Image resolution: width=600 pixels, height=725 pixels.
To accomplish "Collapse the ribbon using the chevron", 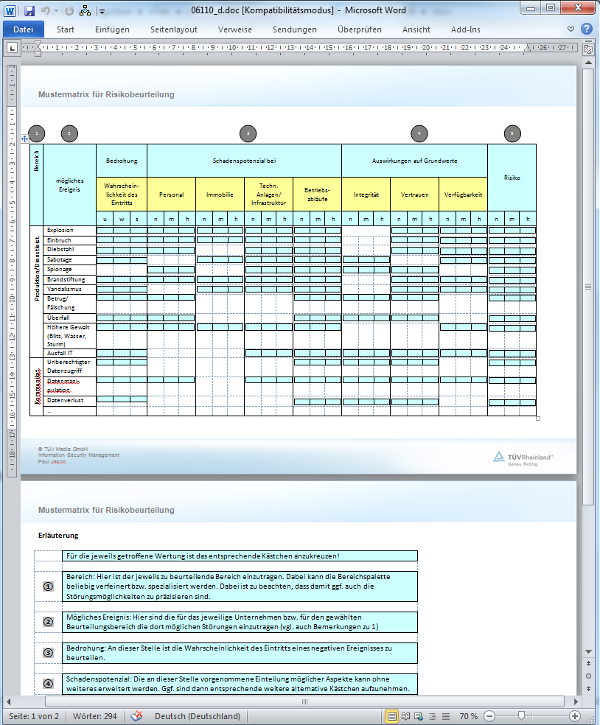I will pyautogui.click(x=572, y=29).
